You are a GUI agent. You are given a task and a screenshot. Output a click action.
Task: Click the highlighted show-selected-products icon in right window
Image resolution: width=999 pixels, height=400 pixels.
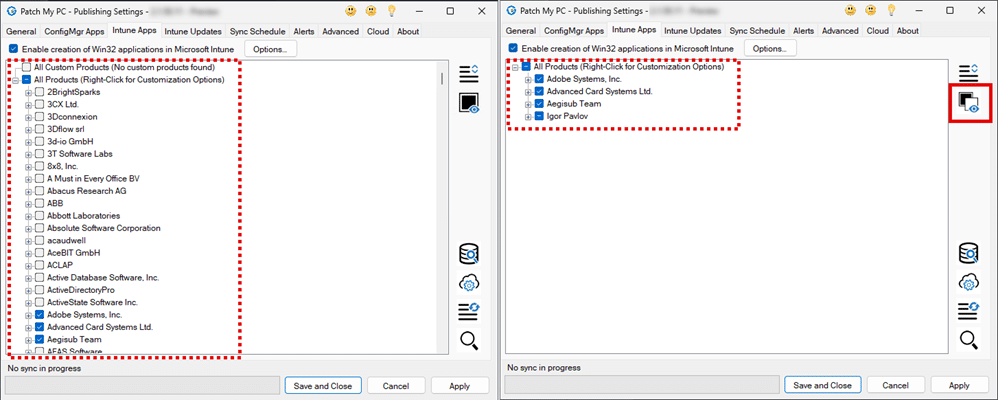(x=966, y=102)
